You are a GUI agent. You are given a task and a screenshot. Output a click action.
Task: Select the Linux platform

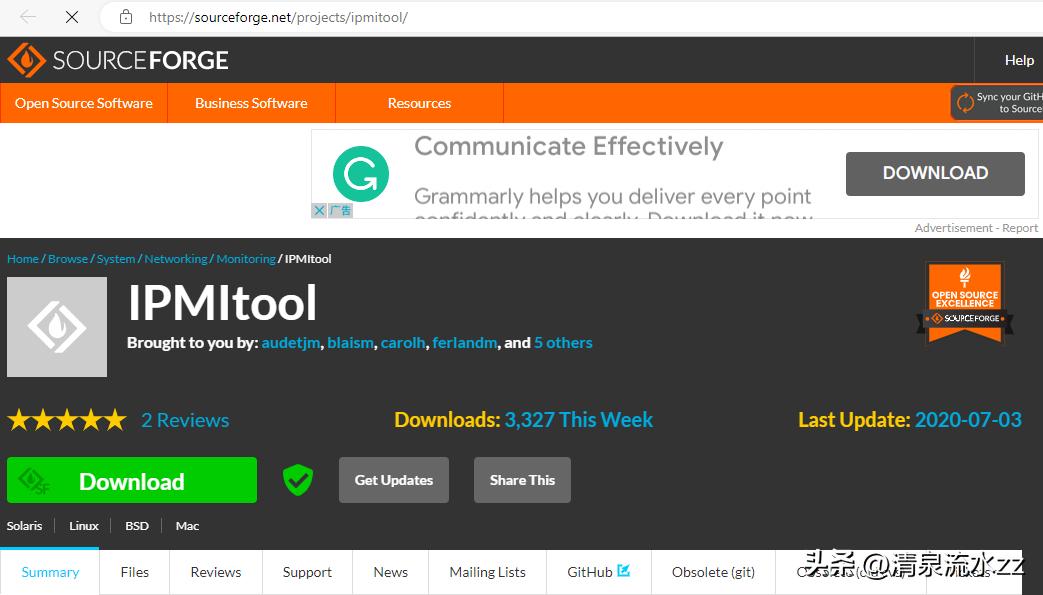[84, 526]
